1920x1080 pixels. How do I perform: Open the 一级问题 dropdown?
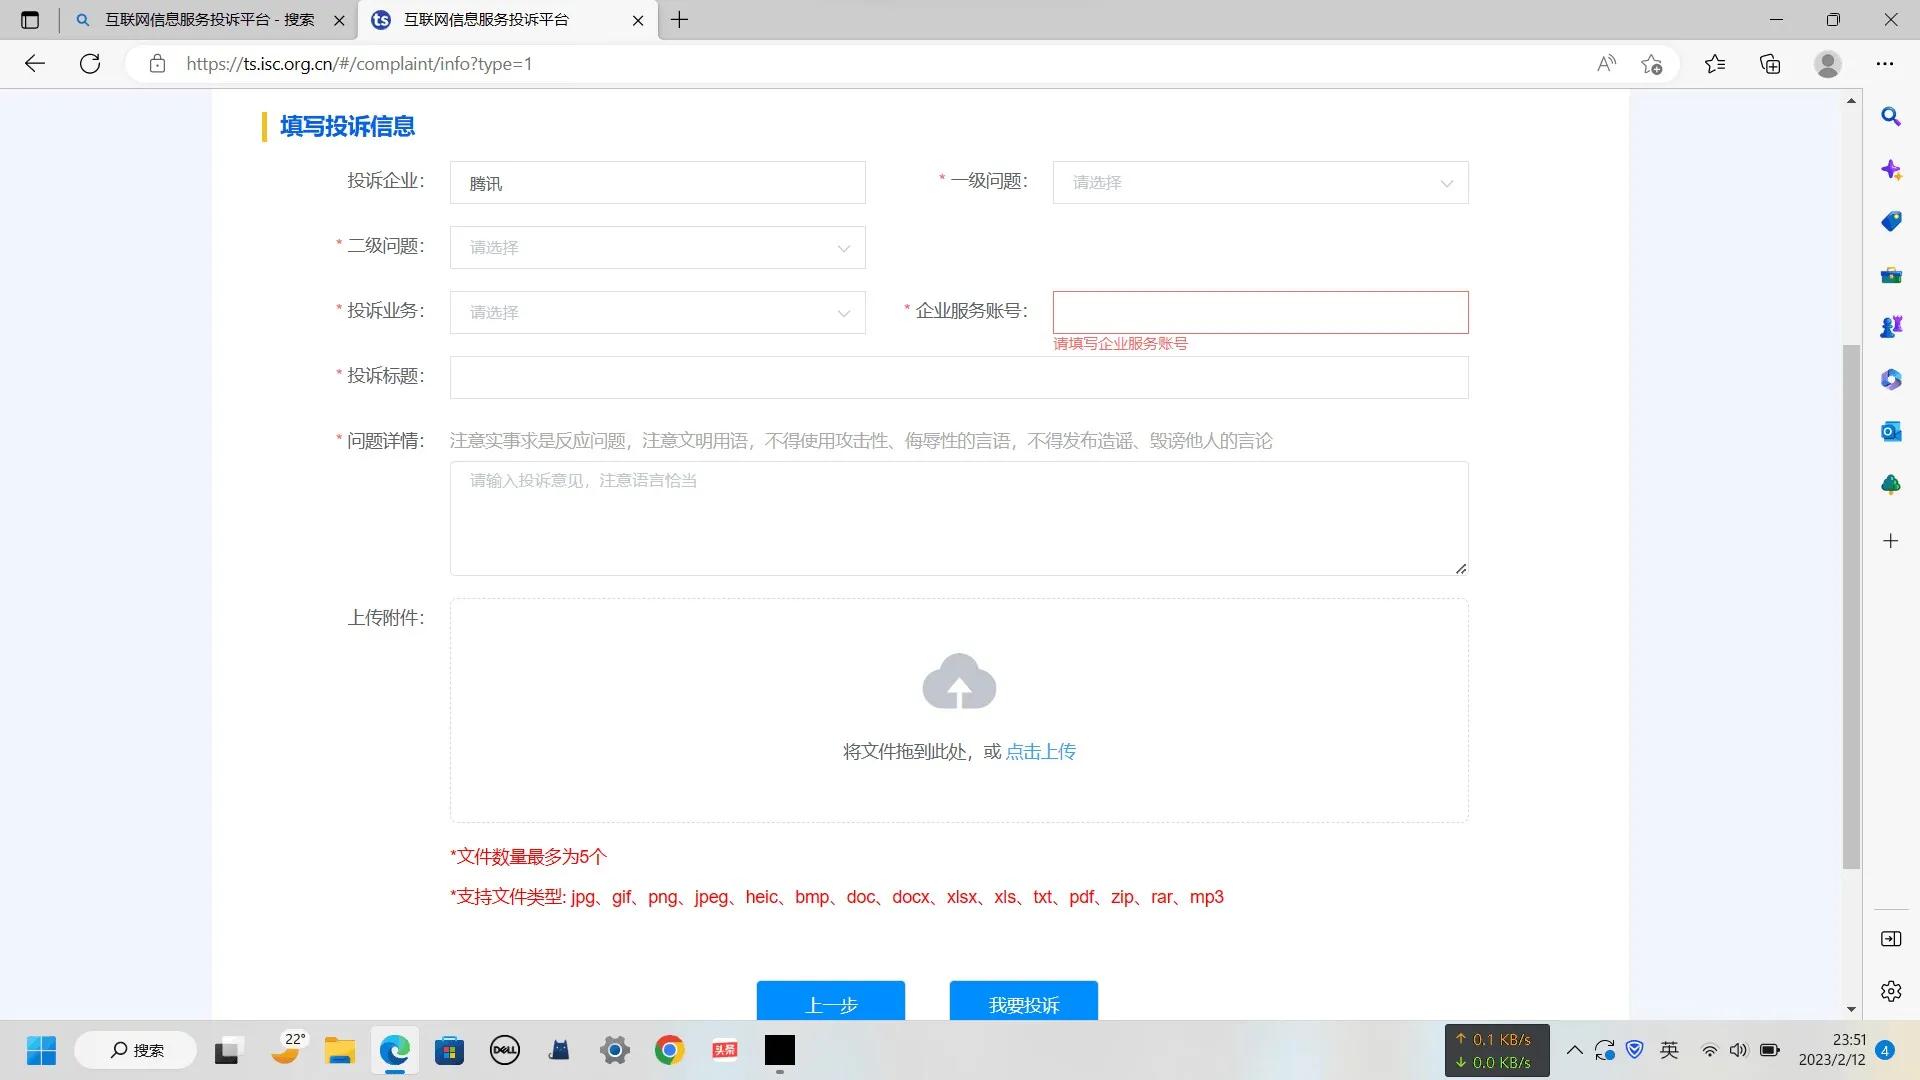[1259, 182]
